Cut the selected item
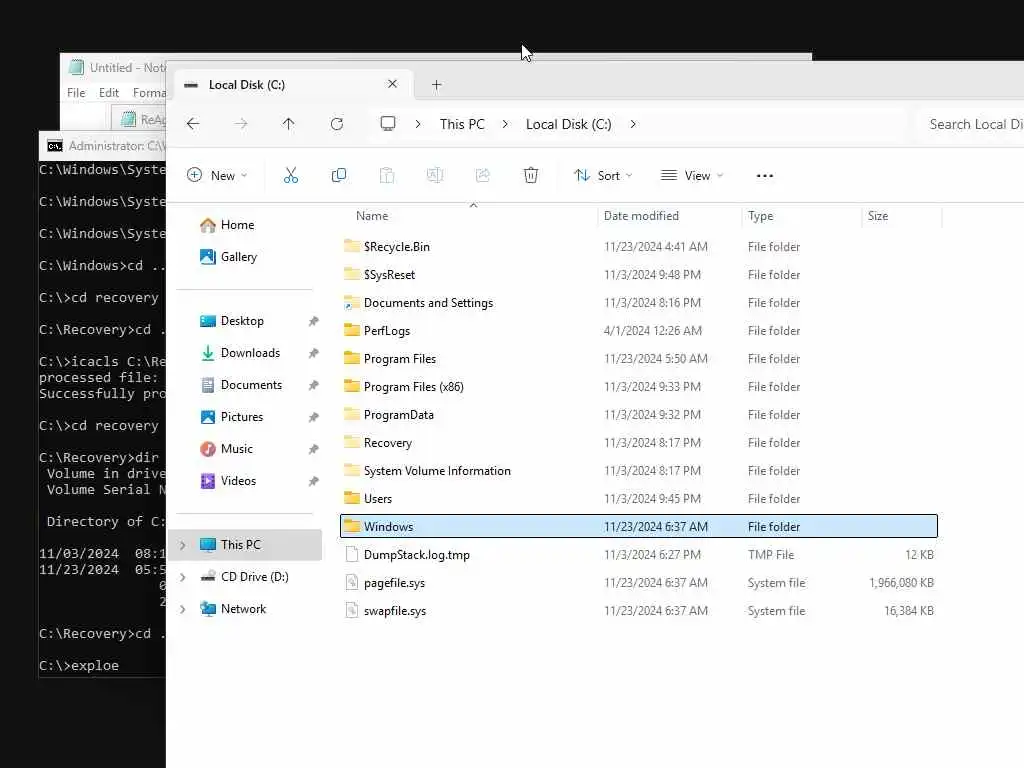Screen dimensions: 1024x768 click(x=291, y=175)
